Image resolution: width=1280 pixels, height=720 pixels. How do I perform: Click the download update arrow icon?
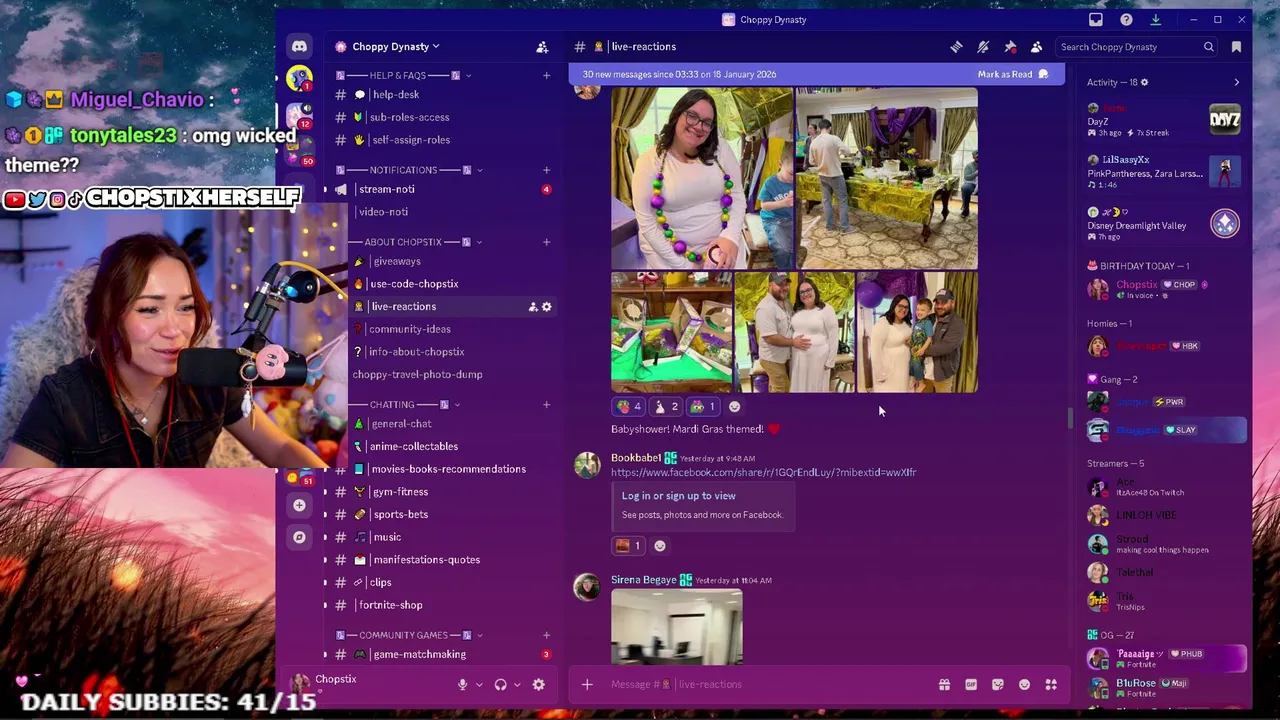click(x=1155, y=20)
